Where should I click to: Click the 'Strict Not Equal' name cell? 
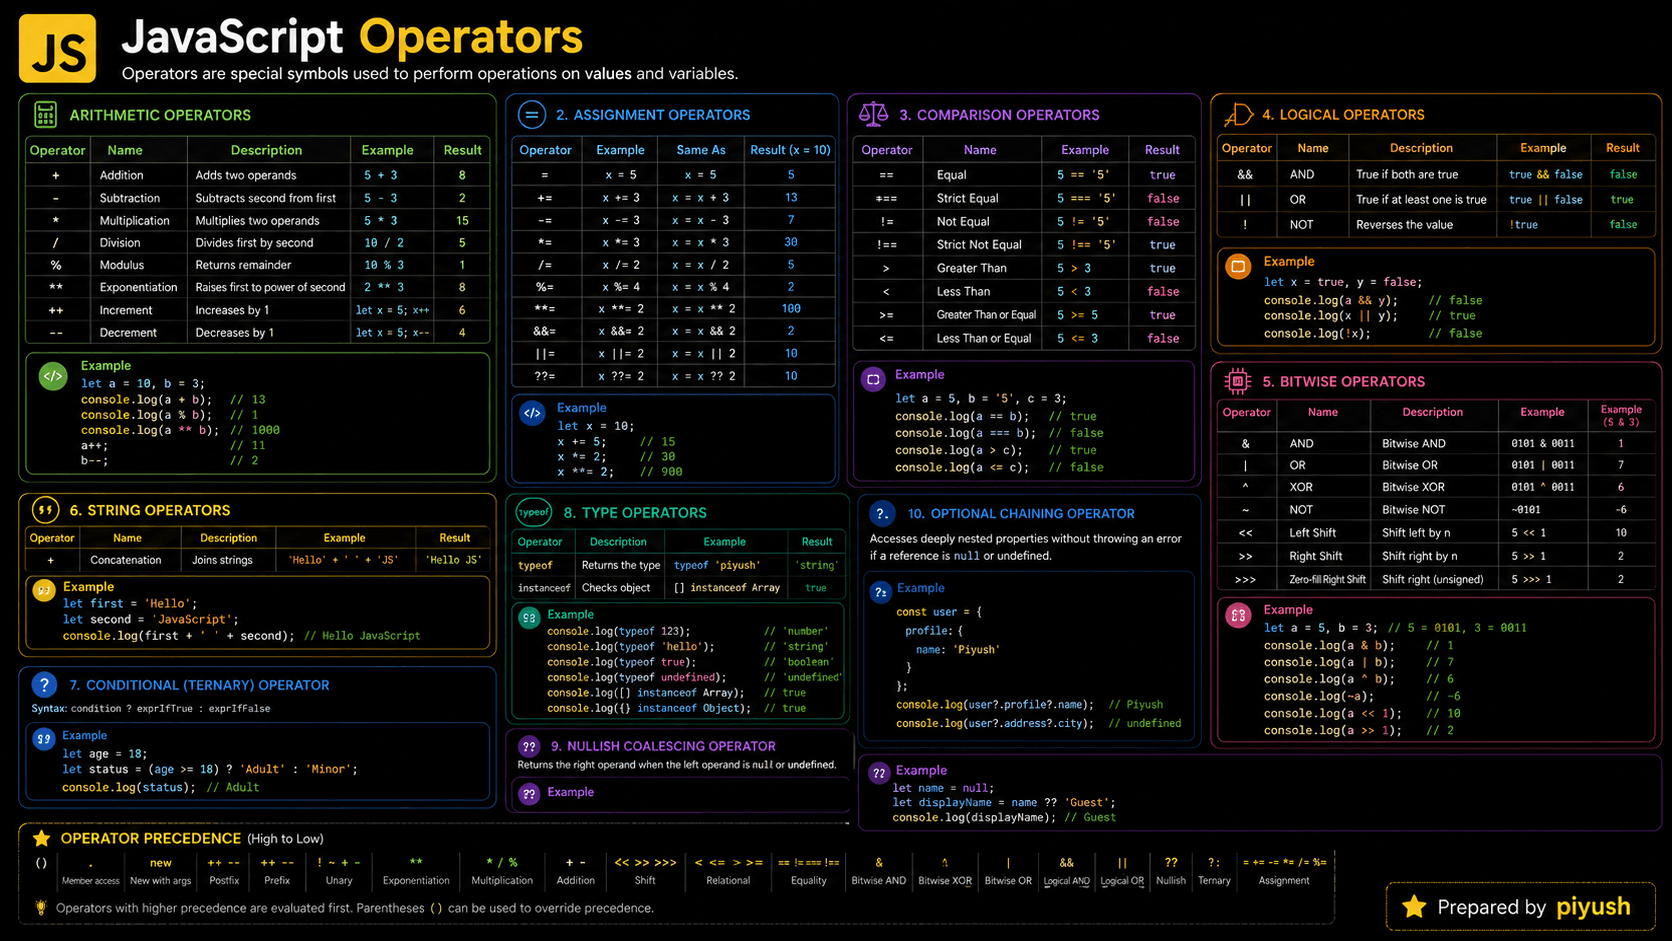[x=979, y=245]
